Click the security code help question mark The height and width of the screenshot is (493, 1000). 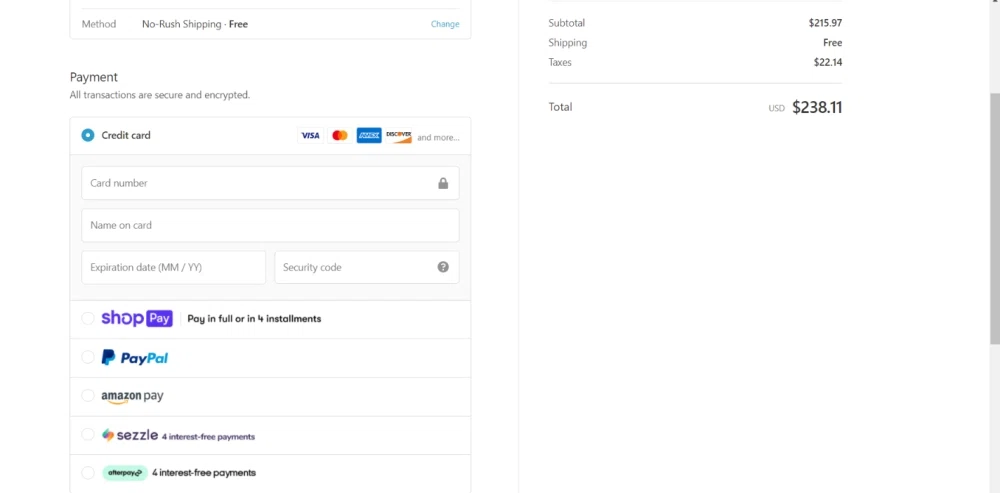(443, 267)
